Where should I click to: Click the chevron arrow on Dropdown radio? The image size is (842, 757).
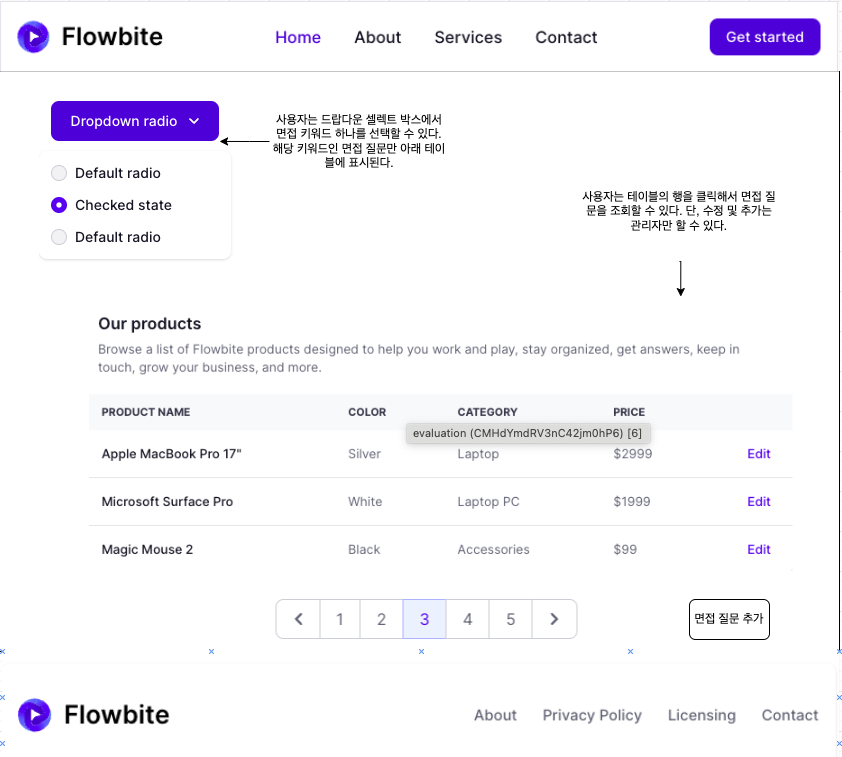[194, 121]
